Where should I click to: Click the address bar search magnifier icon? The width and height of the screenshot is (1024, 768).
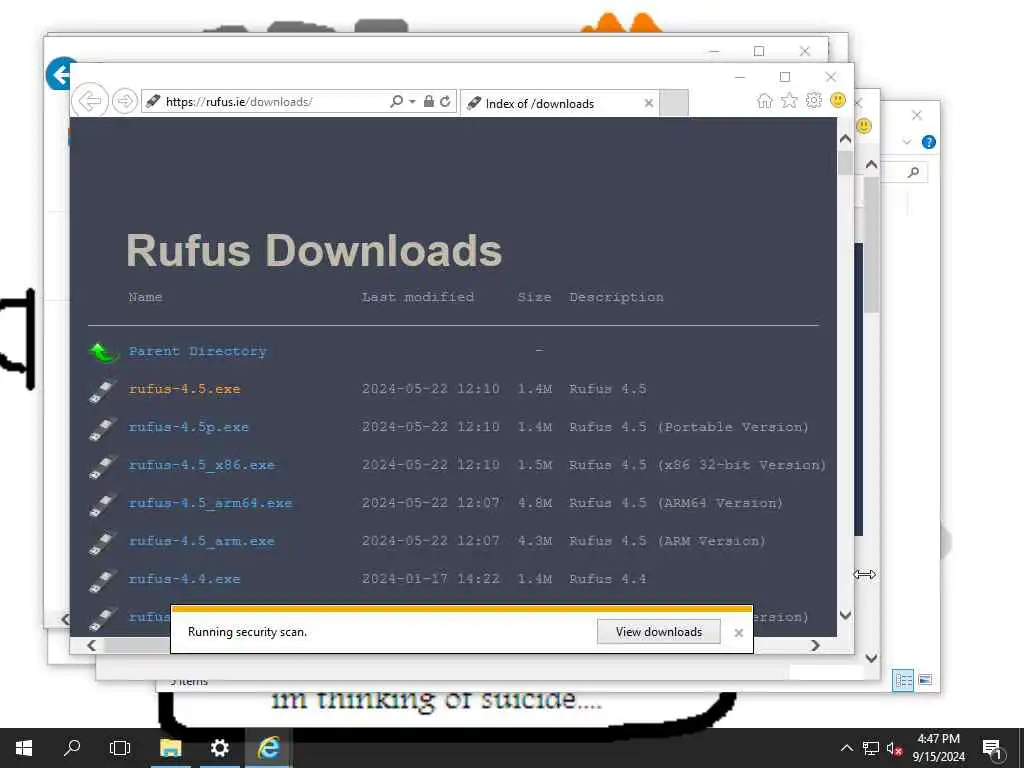click(396, 101)
